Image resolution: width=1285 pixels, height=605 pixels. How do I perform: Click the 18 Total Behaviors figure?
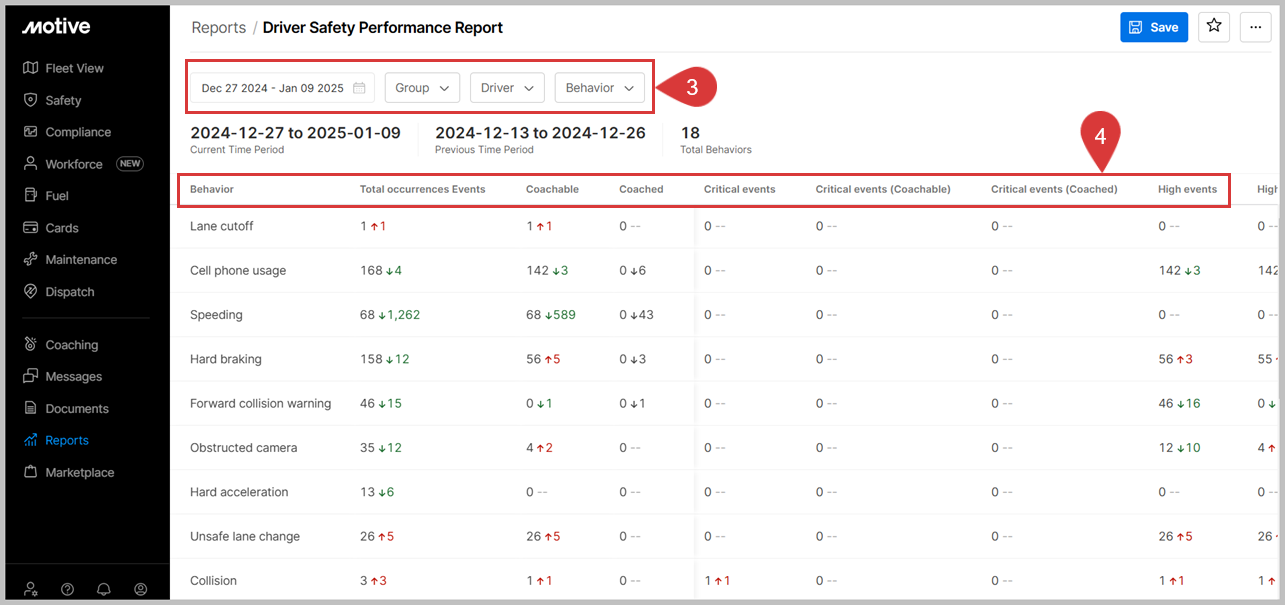tap(690, 133)
